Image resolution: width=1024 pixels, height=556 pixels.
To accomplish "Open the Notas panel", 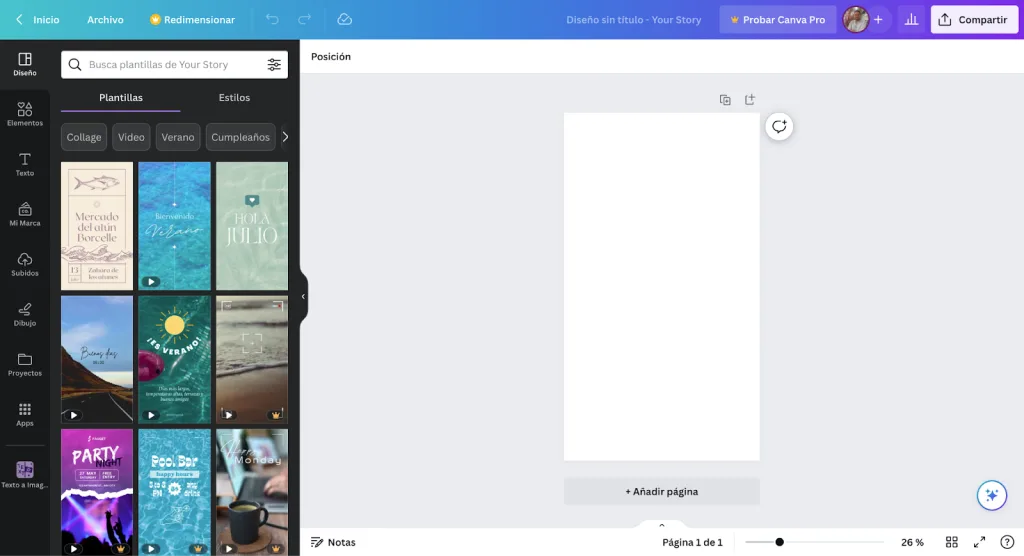I will point(333,542).
